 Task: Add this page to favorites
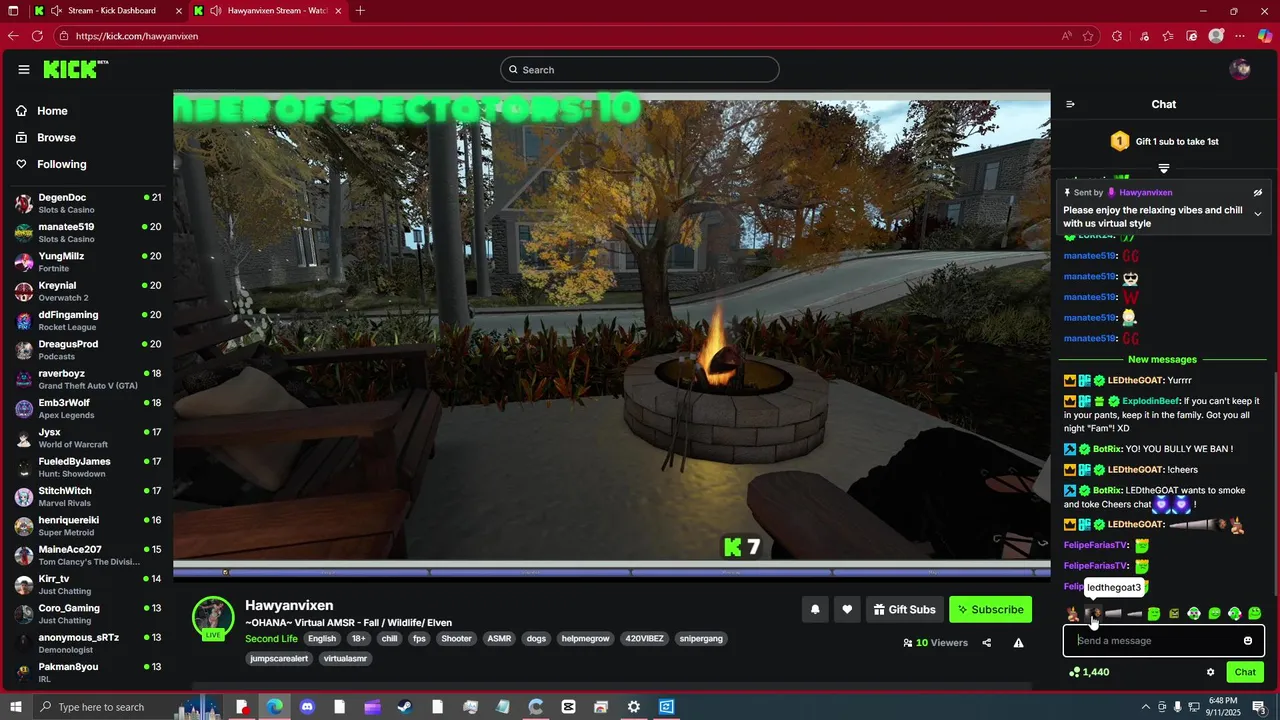pyautogui.click(x=1088, y=36)
